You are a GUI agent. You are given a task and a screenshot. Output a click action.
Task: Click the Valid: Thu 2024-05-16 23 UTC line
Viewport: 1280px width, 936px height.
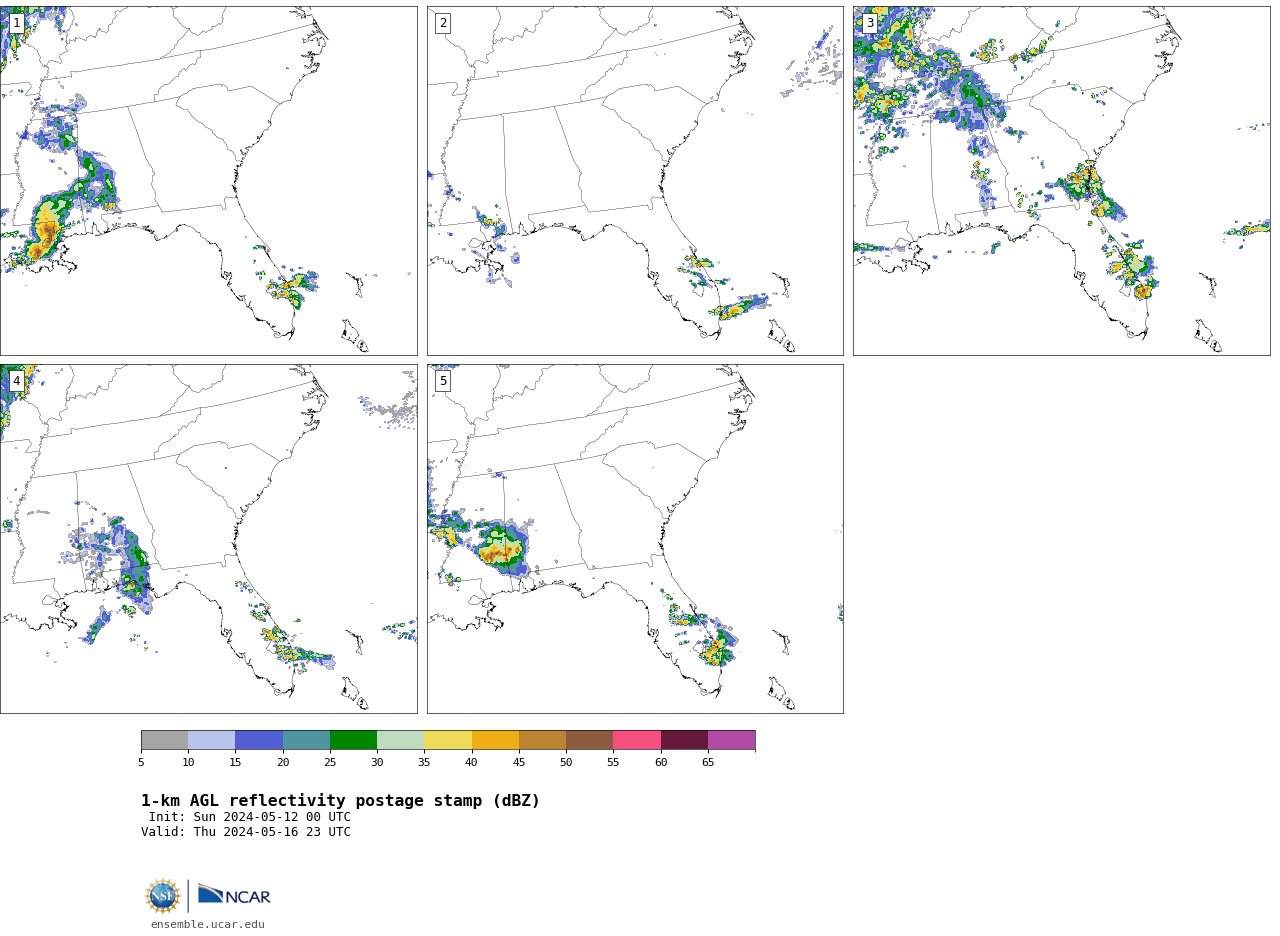[246, 832]
